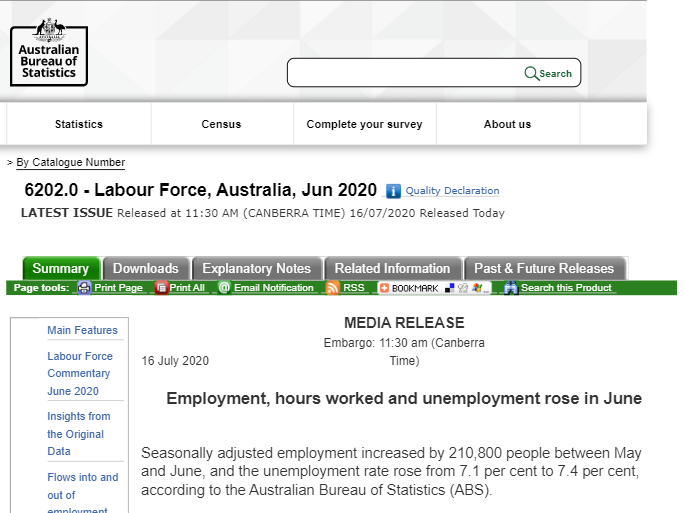Image resolution: width=684 pixels, height=513 pixels.
Task: Open the Statistics menu
Action: 79,125
